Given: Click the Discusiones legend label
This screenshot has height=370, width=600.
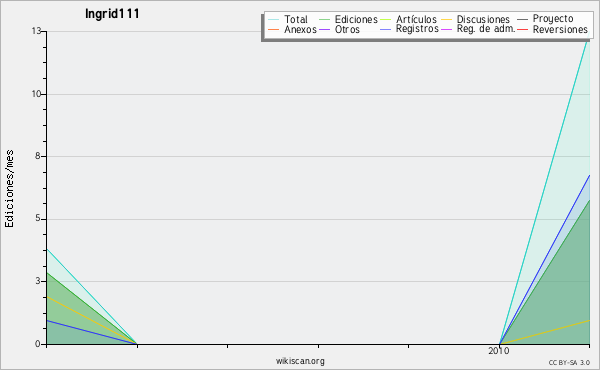Looking at the screenshot, I should 483,19.
